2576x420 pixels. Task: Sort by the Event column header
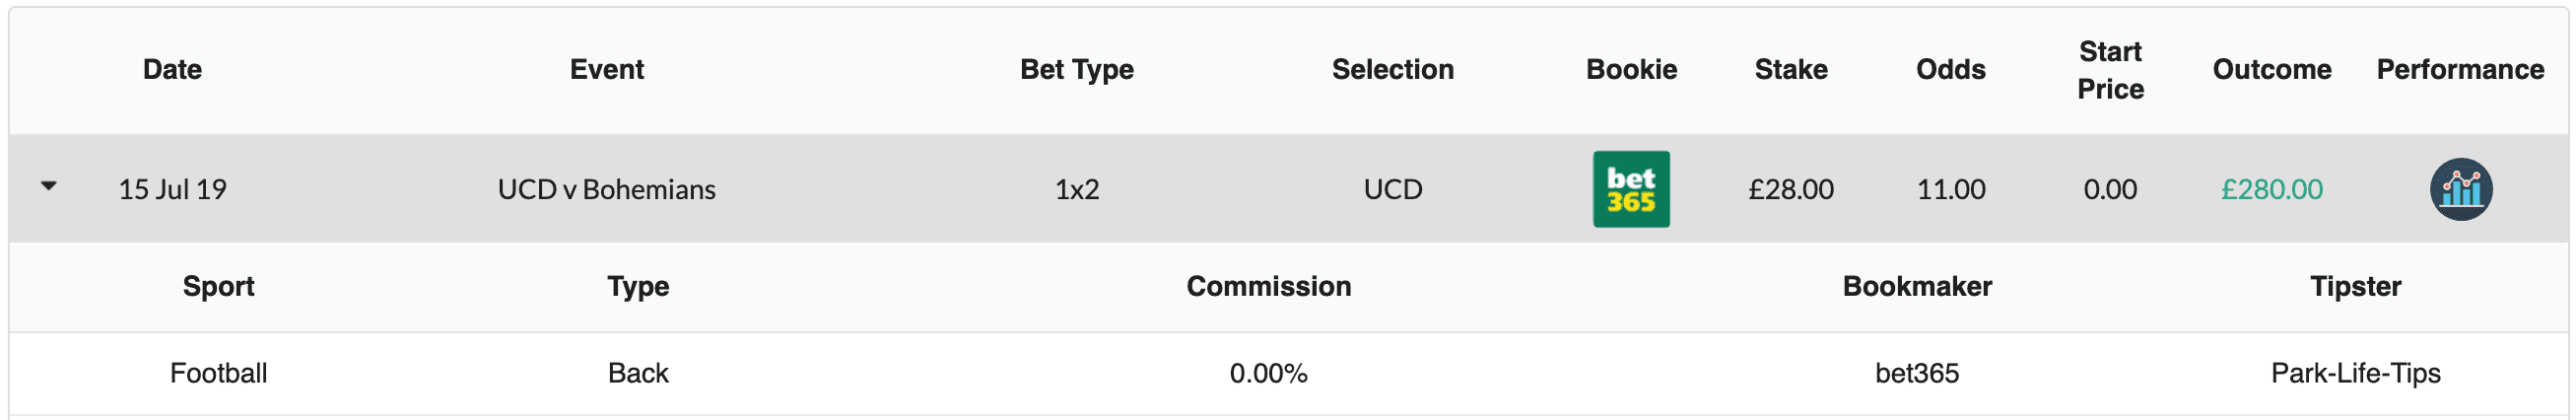pos(606,69)
